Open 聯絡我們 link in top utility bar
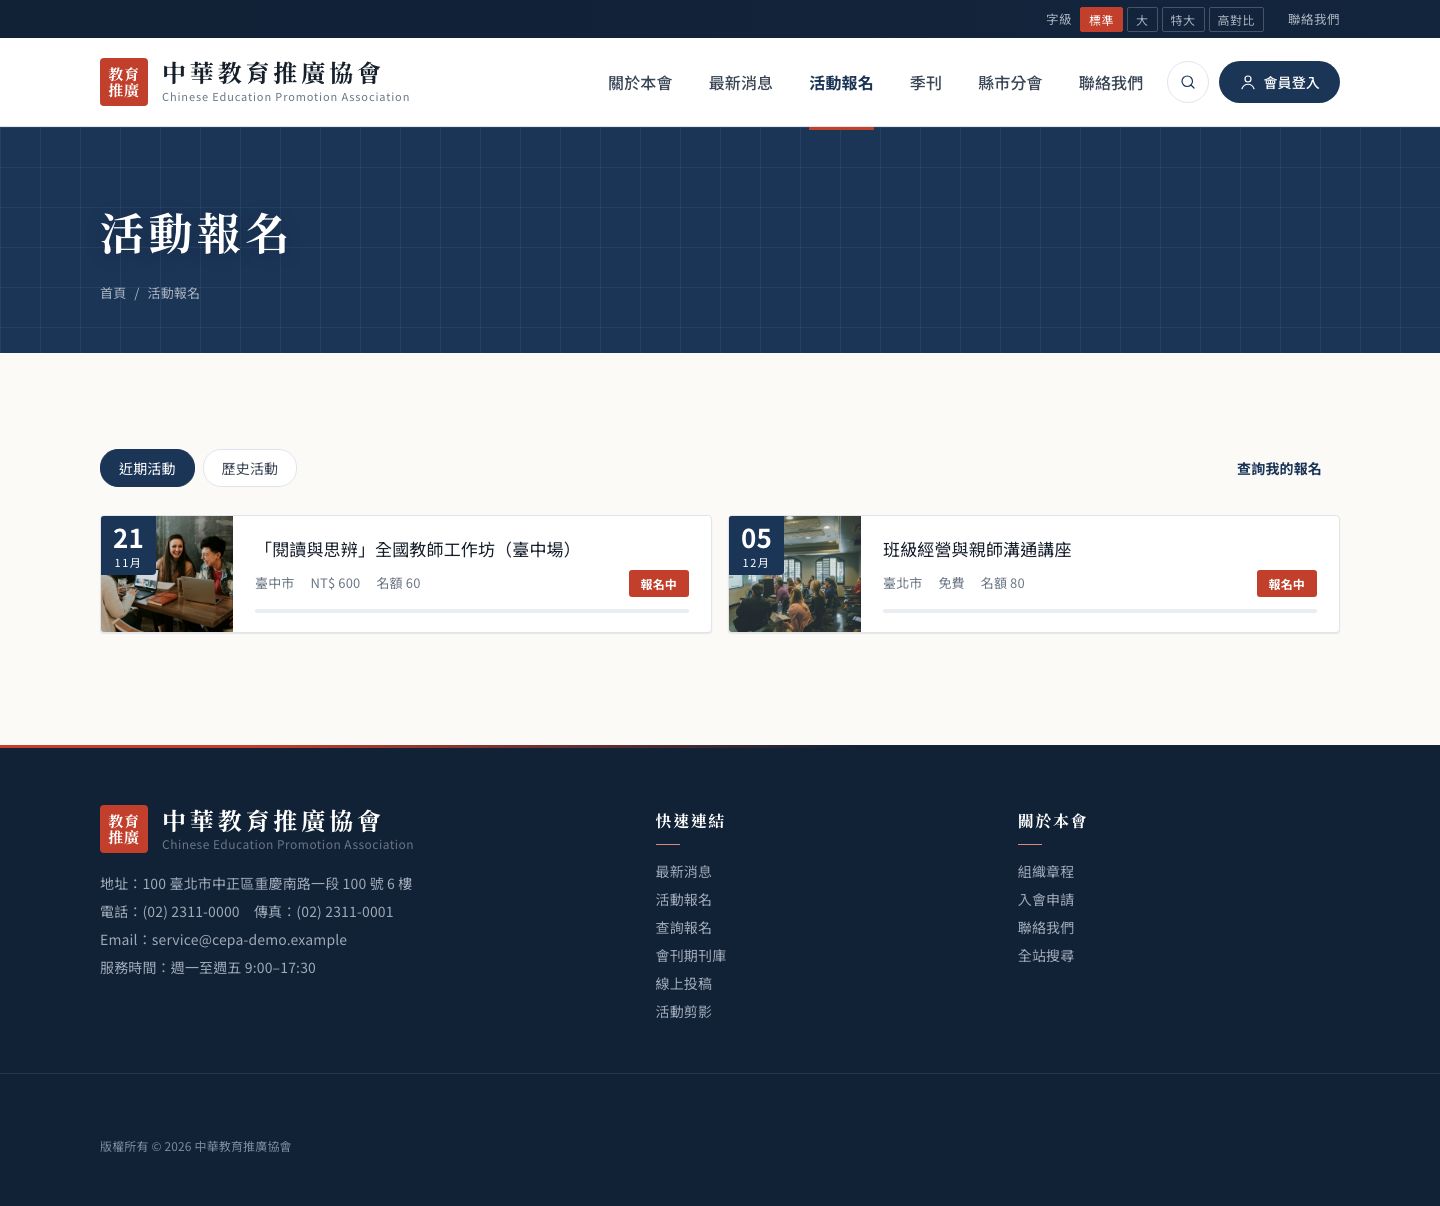 [1314, 20]
